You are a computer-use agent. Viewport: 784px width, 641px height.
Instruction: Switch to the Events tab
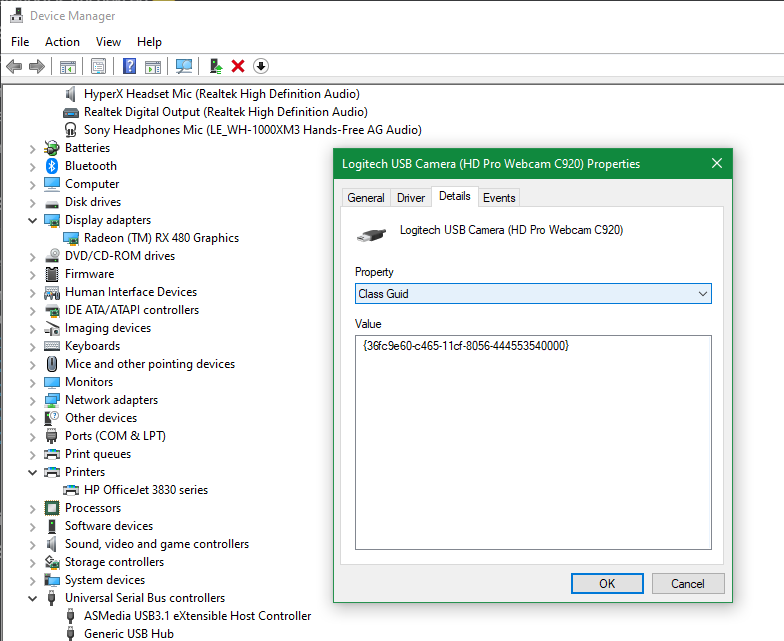tap(499, 198)
